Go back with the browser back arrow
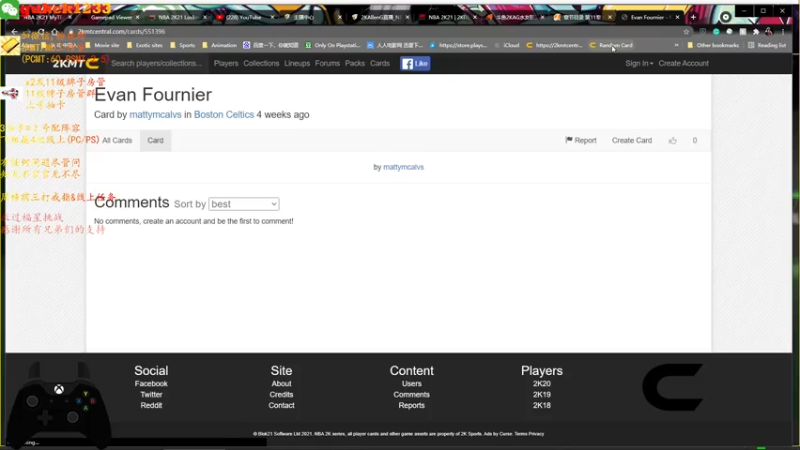 click(15, 32)
